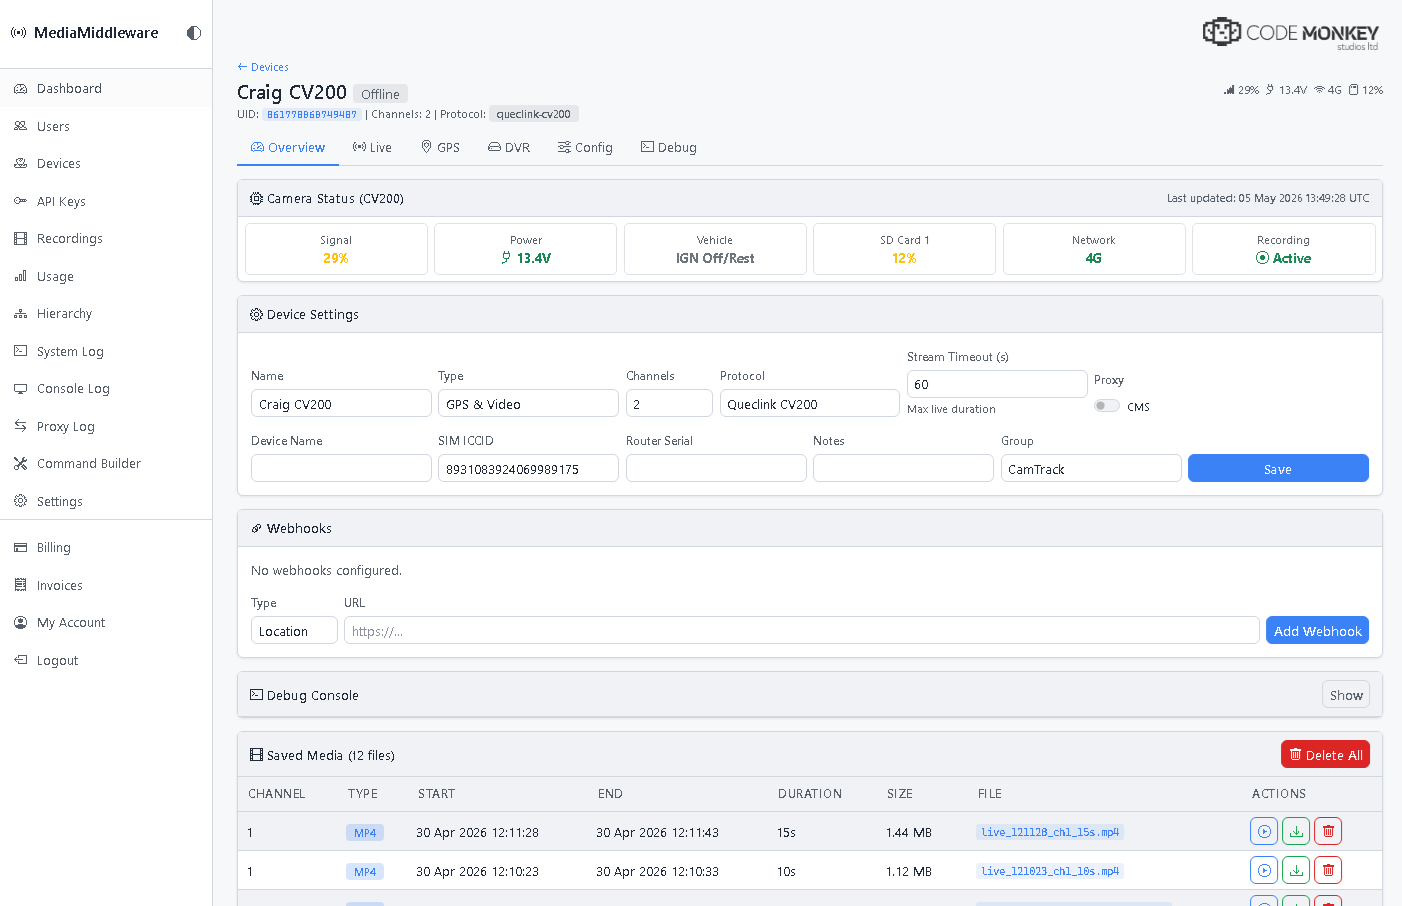The height and width of the screenshot is (906, 1402).
Task: Click the Power 13.4V status card
Action: point(526,249)
